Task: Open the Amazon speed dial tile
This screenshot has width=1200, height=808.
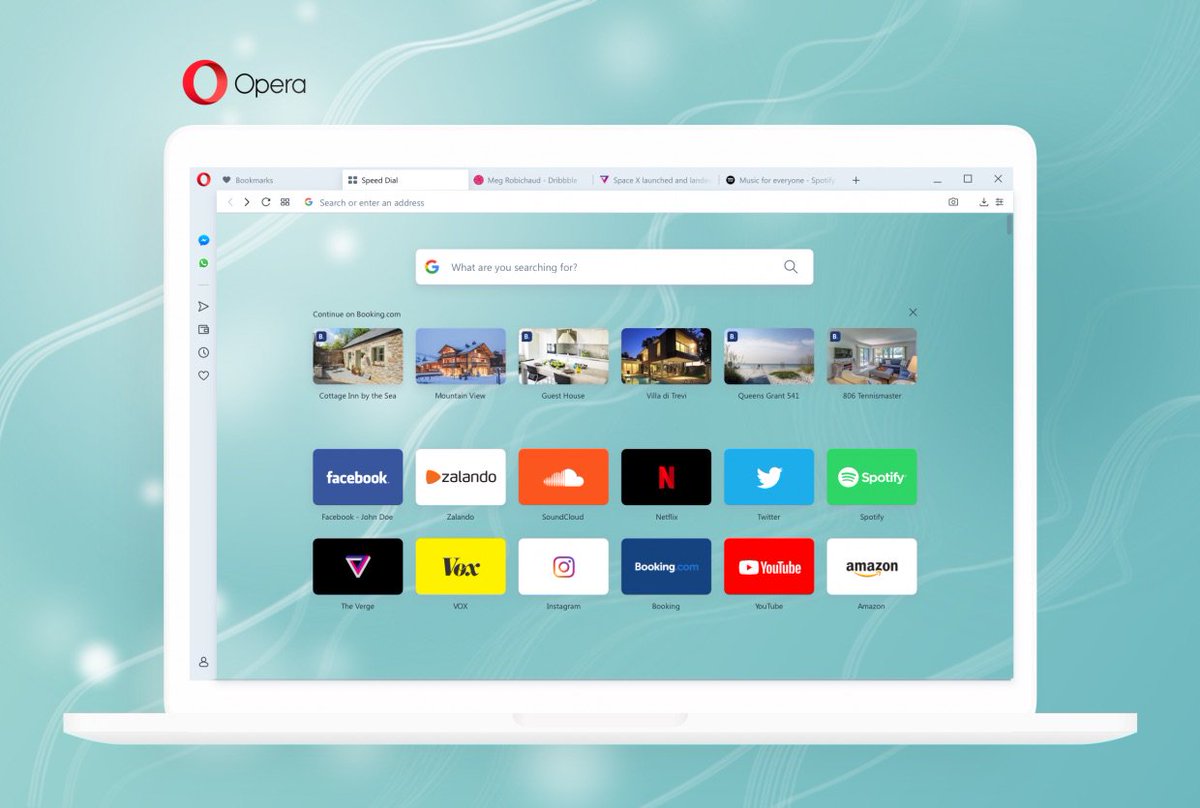Action: coord(872,567)
